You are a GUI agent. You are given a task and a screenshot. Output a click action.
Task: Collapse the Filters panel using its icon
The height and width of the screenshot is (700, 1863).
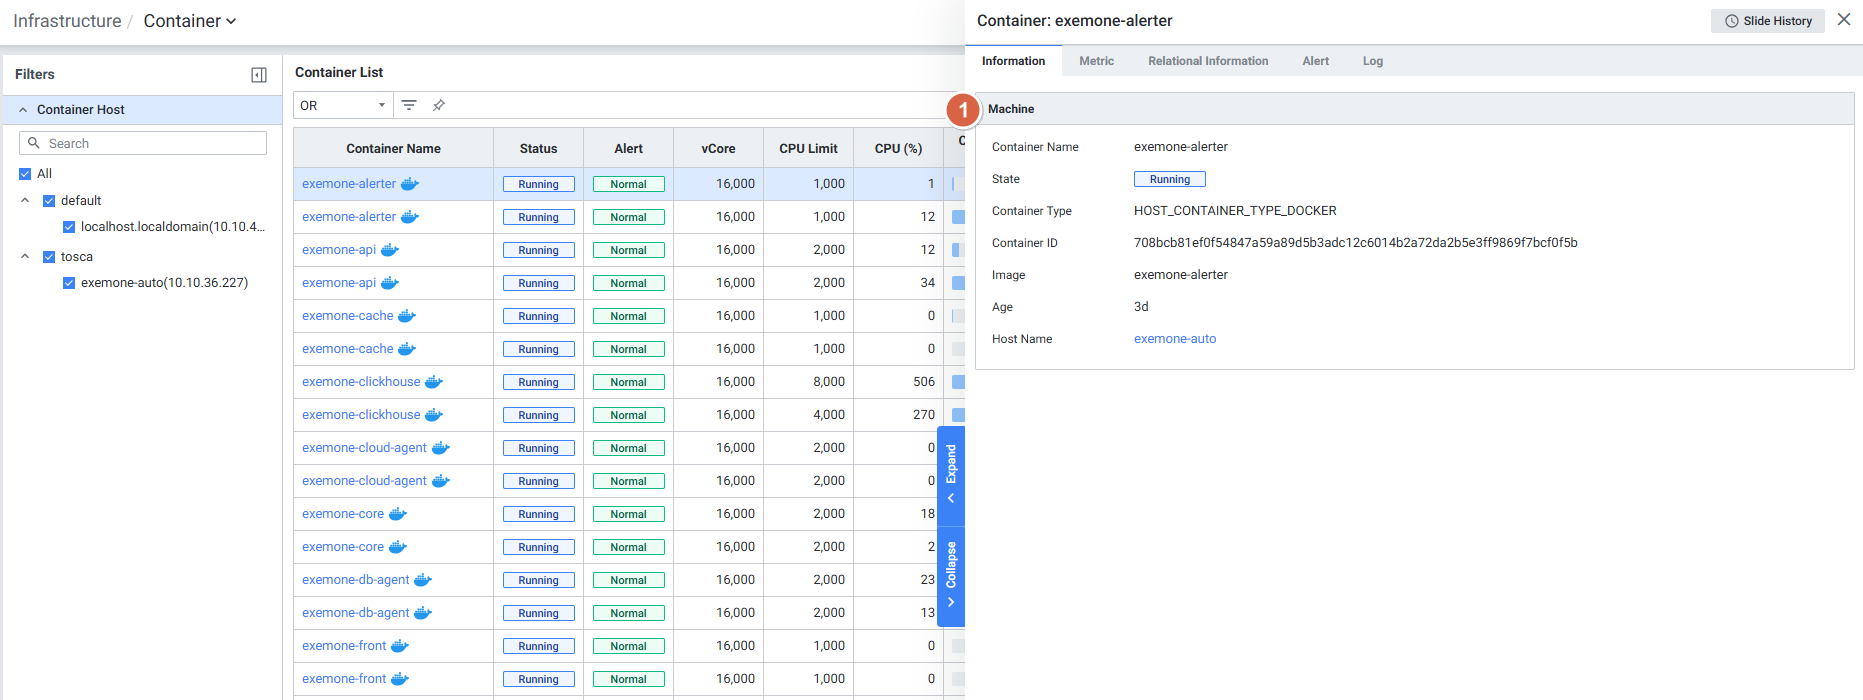coord(259,75)
